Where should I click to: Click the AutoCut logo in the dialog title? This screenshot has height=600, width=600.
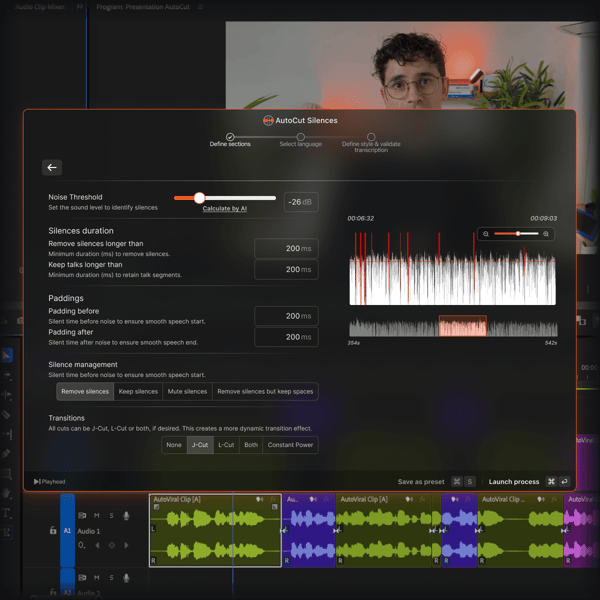[268, 120]
